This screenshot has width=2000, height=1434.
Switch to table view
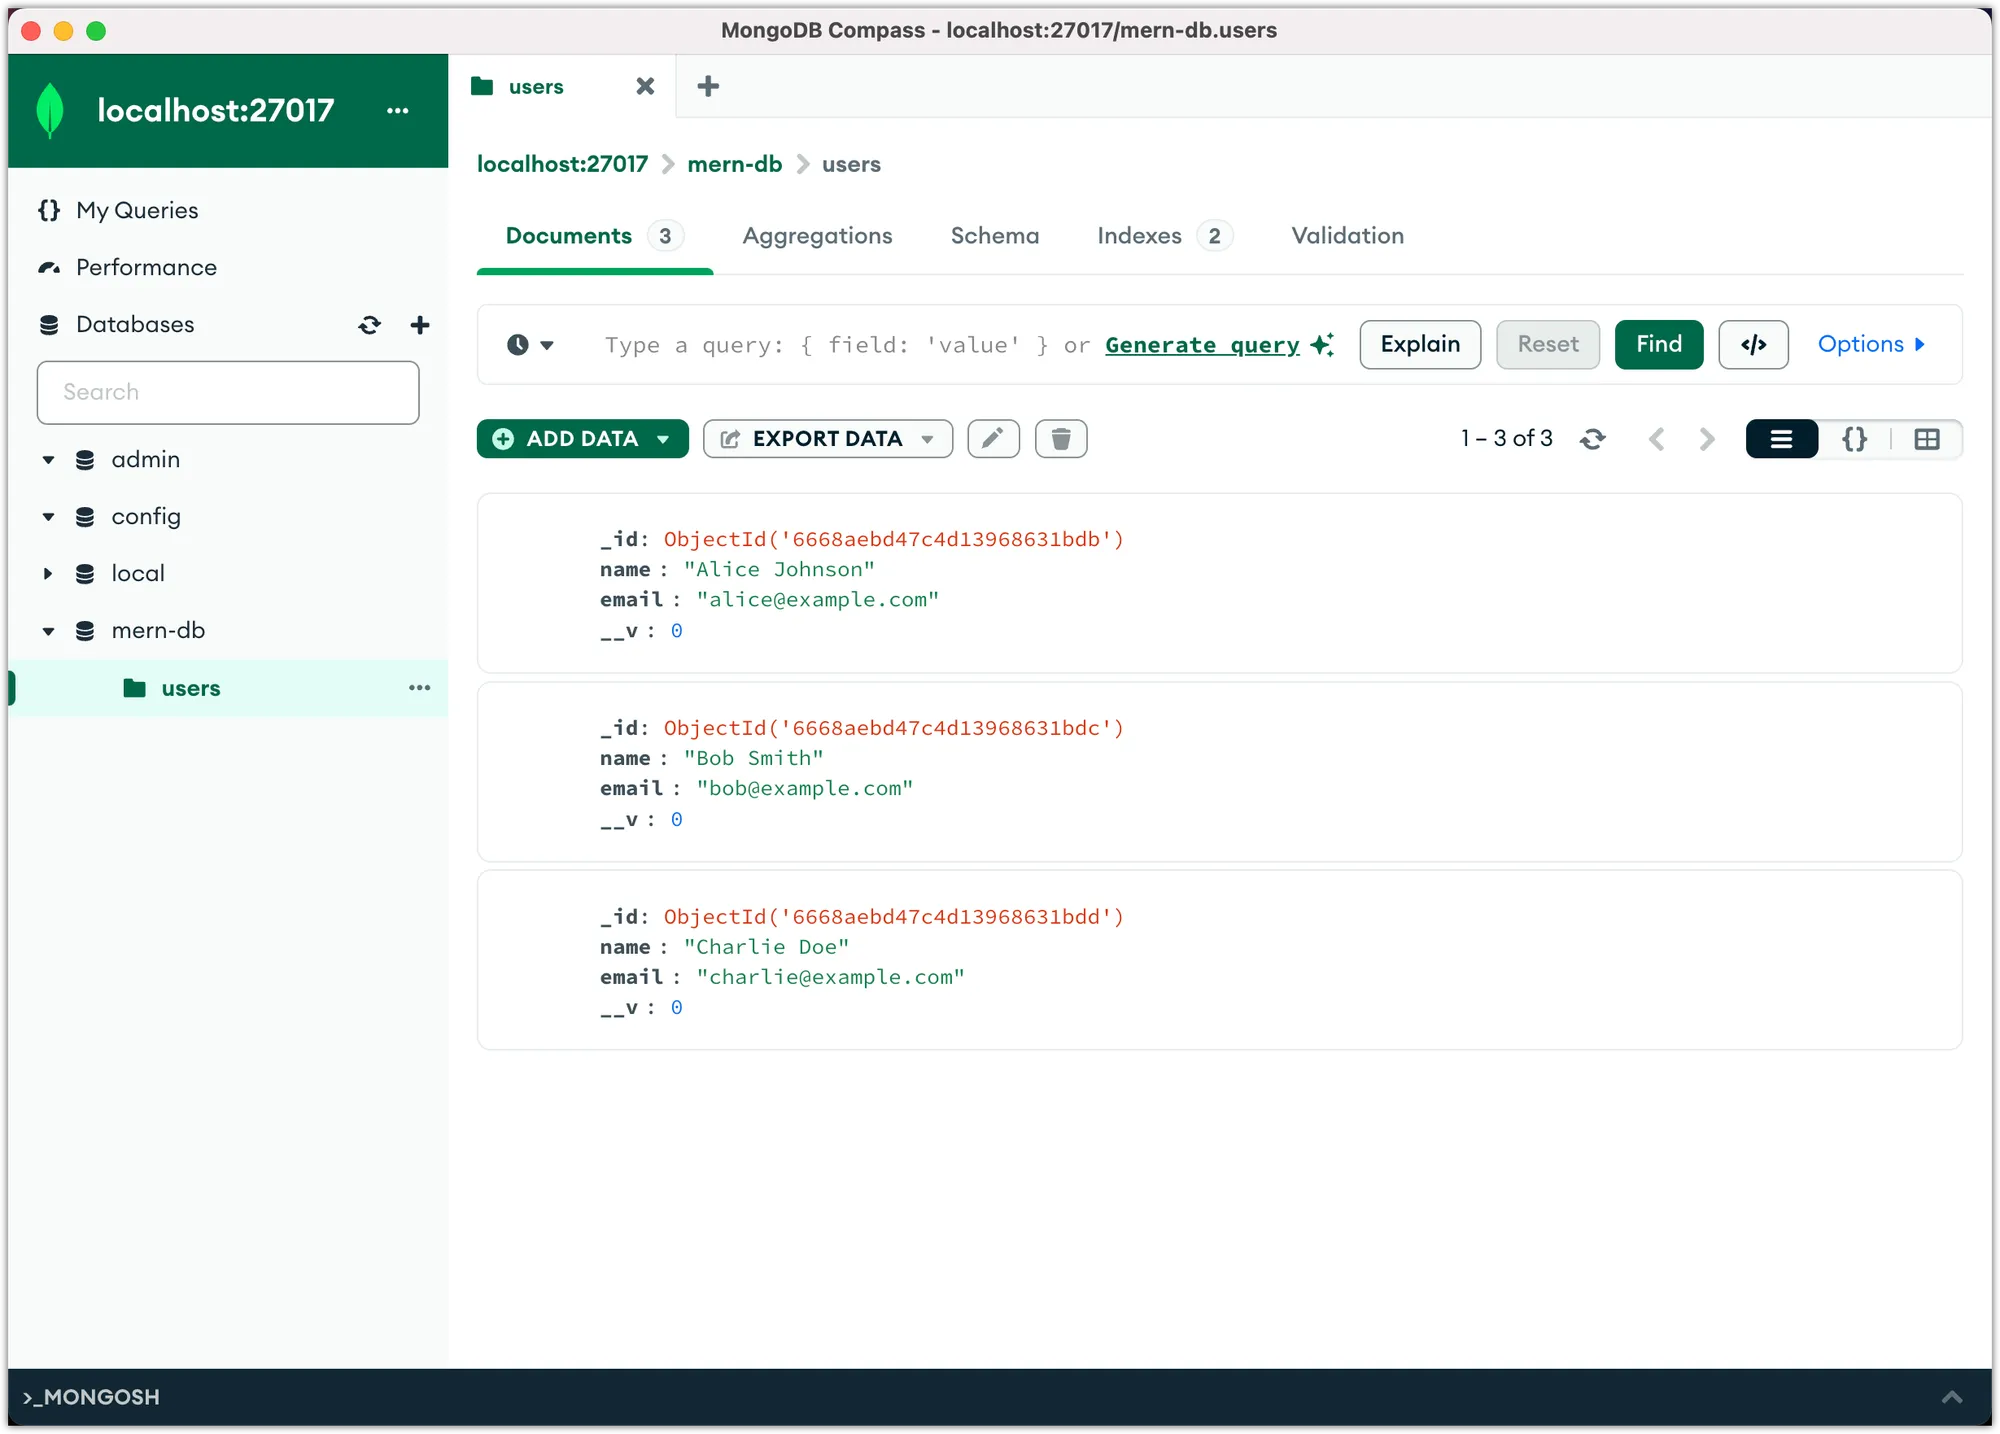(1927, 439)
